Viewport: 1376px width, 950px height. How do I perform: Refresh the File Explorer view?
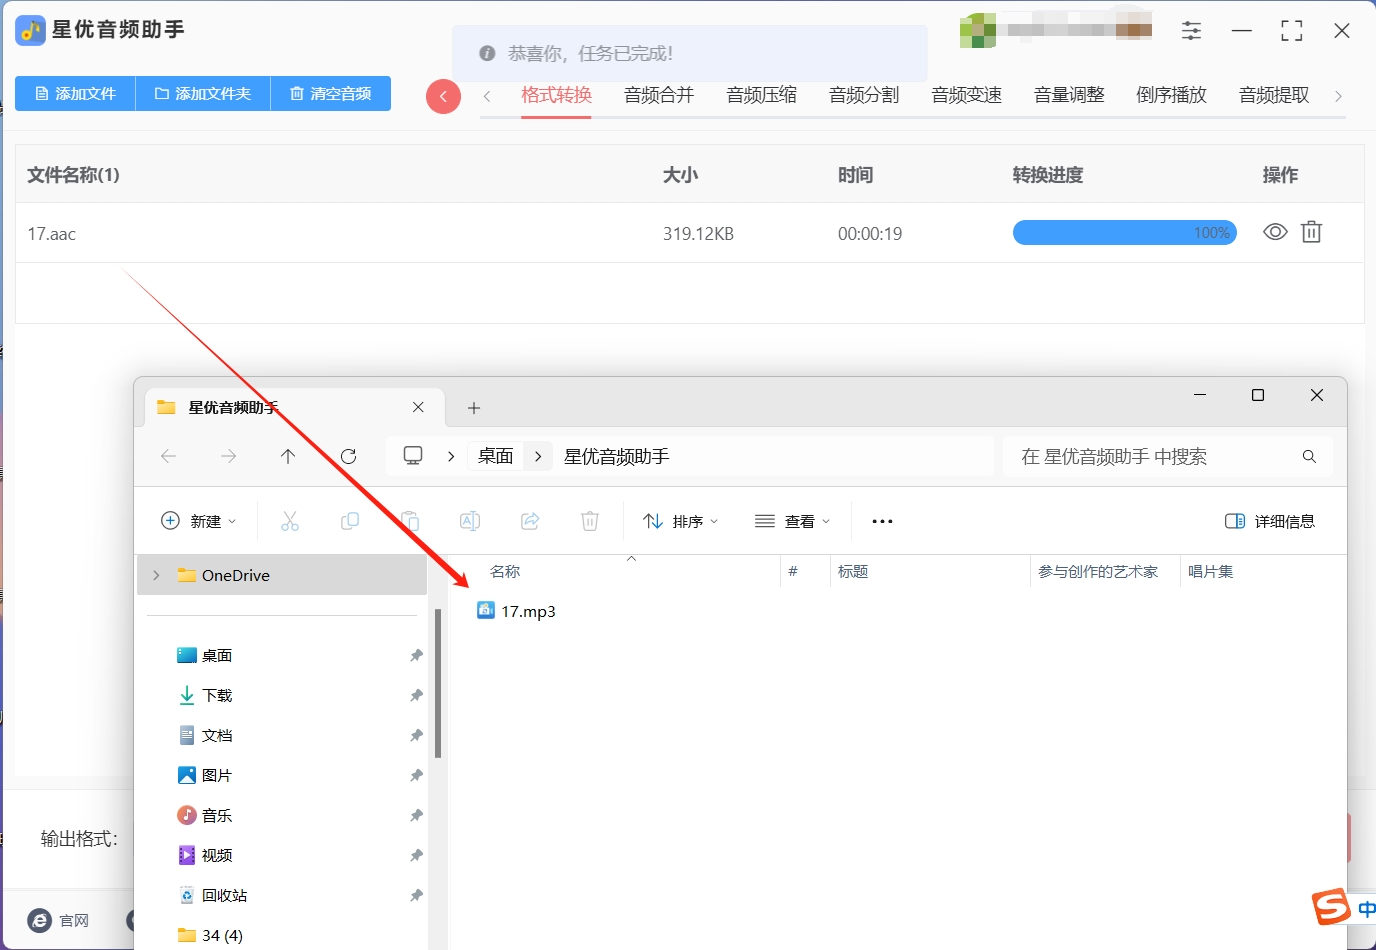point(348,456)
